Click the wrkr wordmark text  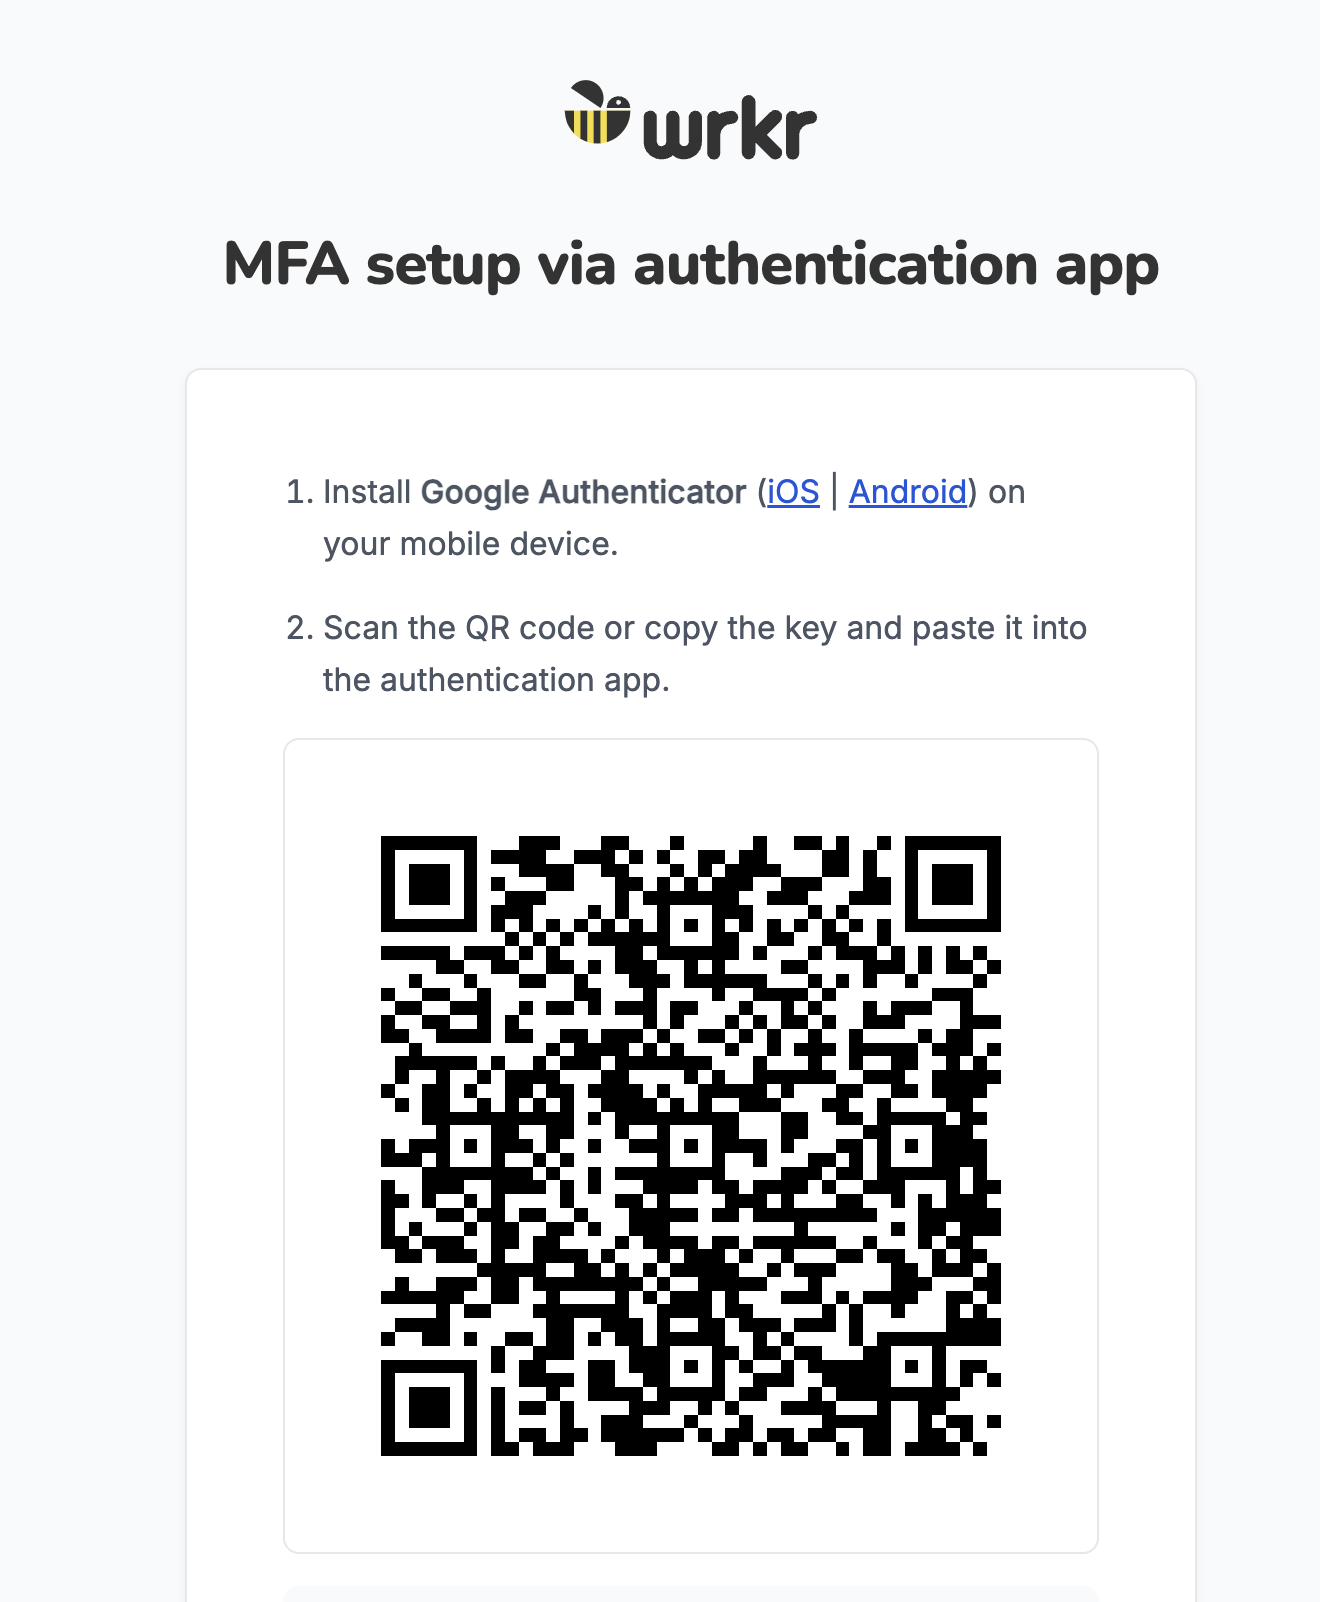pyautogui.click(x=730, y=130)
